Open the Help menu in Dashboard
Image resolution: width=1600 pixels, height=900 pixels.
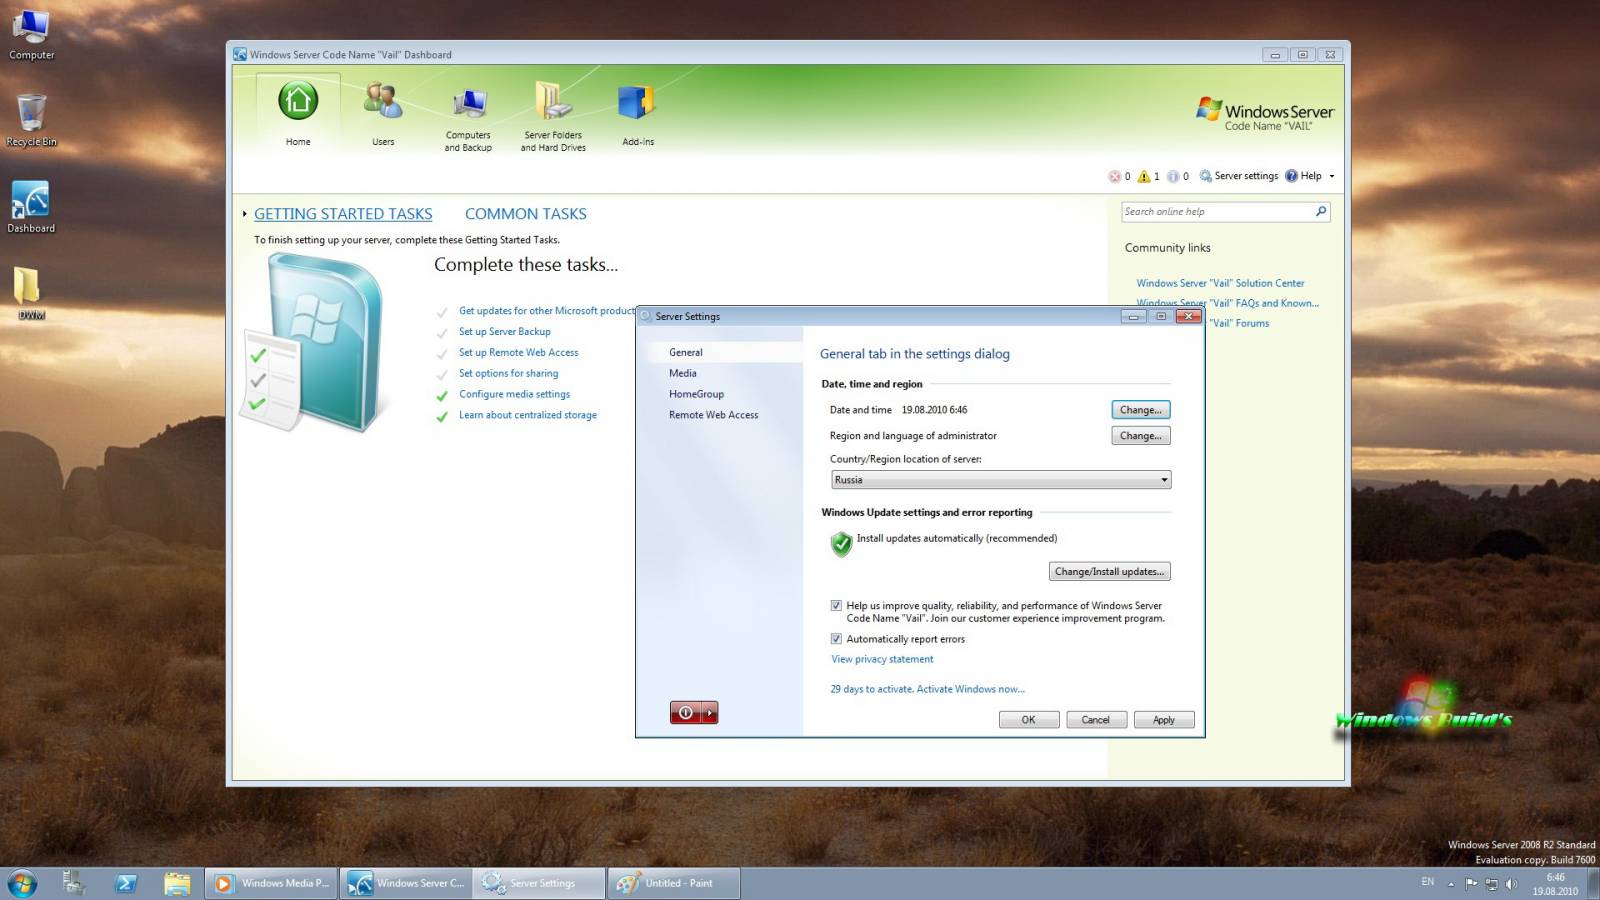pyautogui.click(x=1309, y=176)
